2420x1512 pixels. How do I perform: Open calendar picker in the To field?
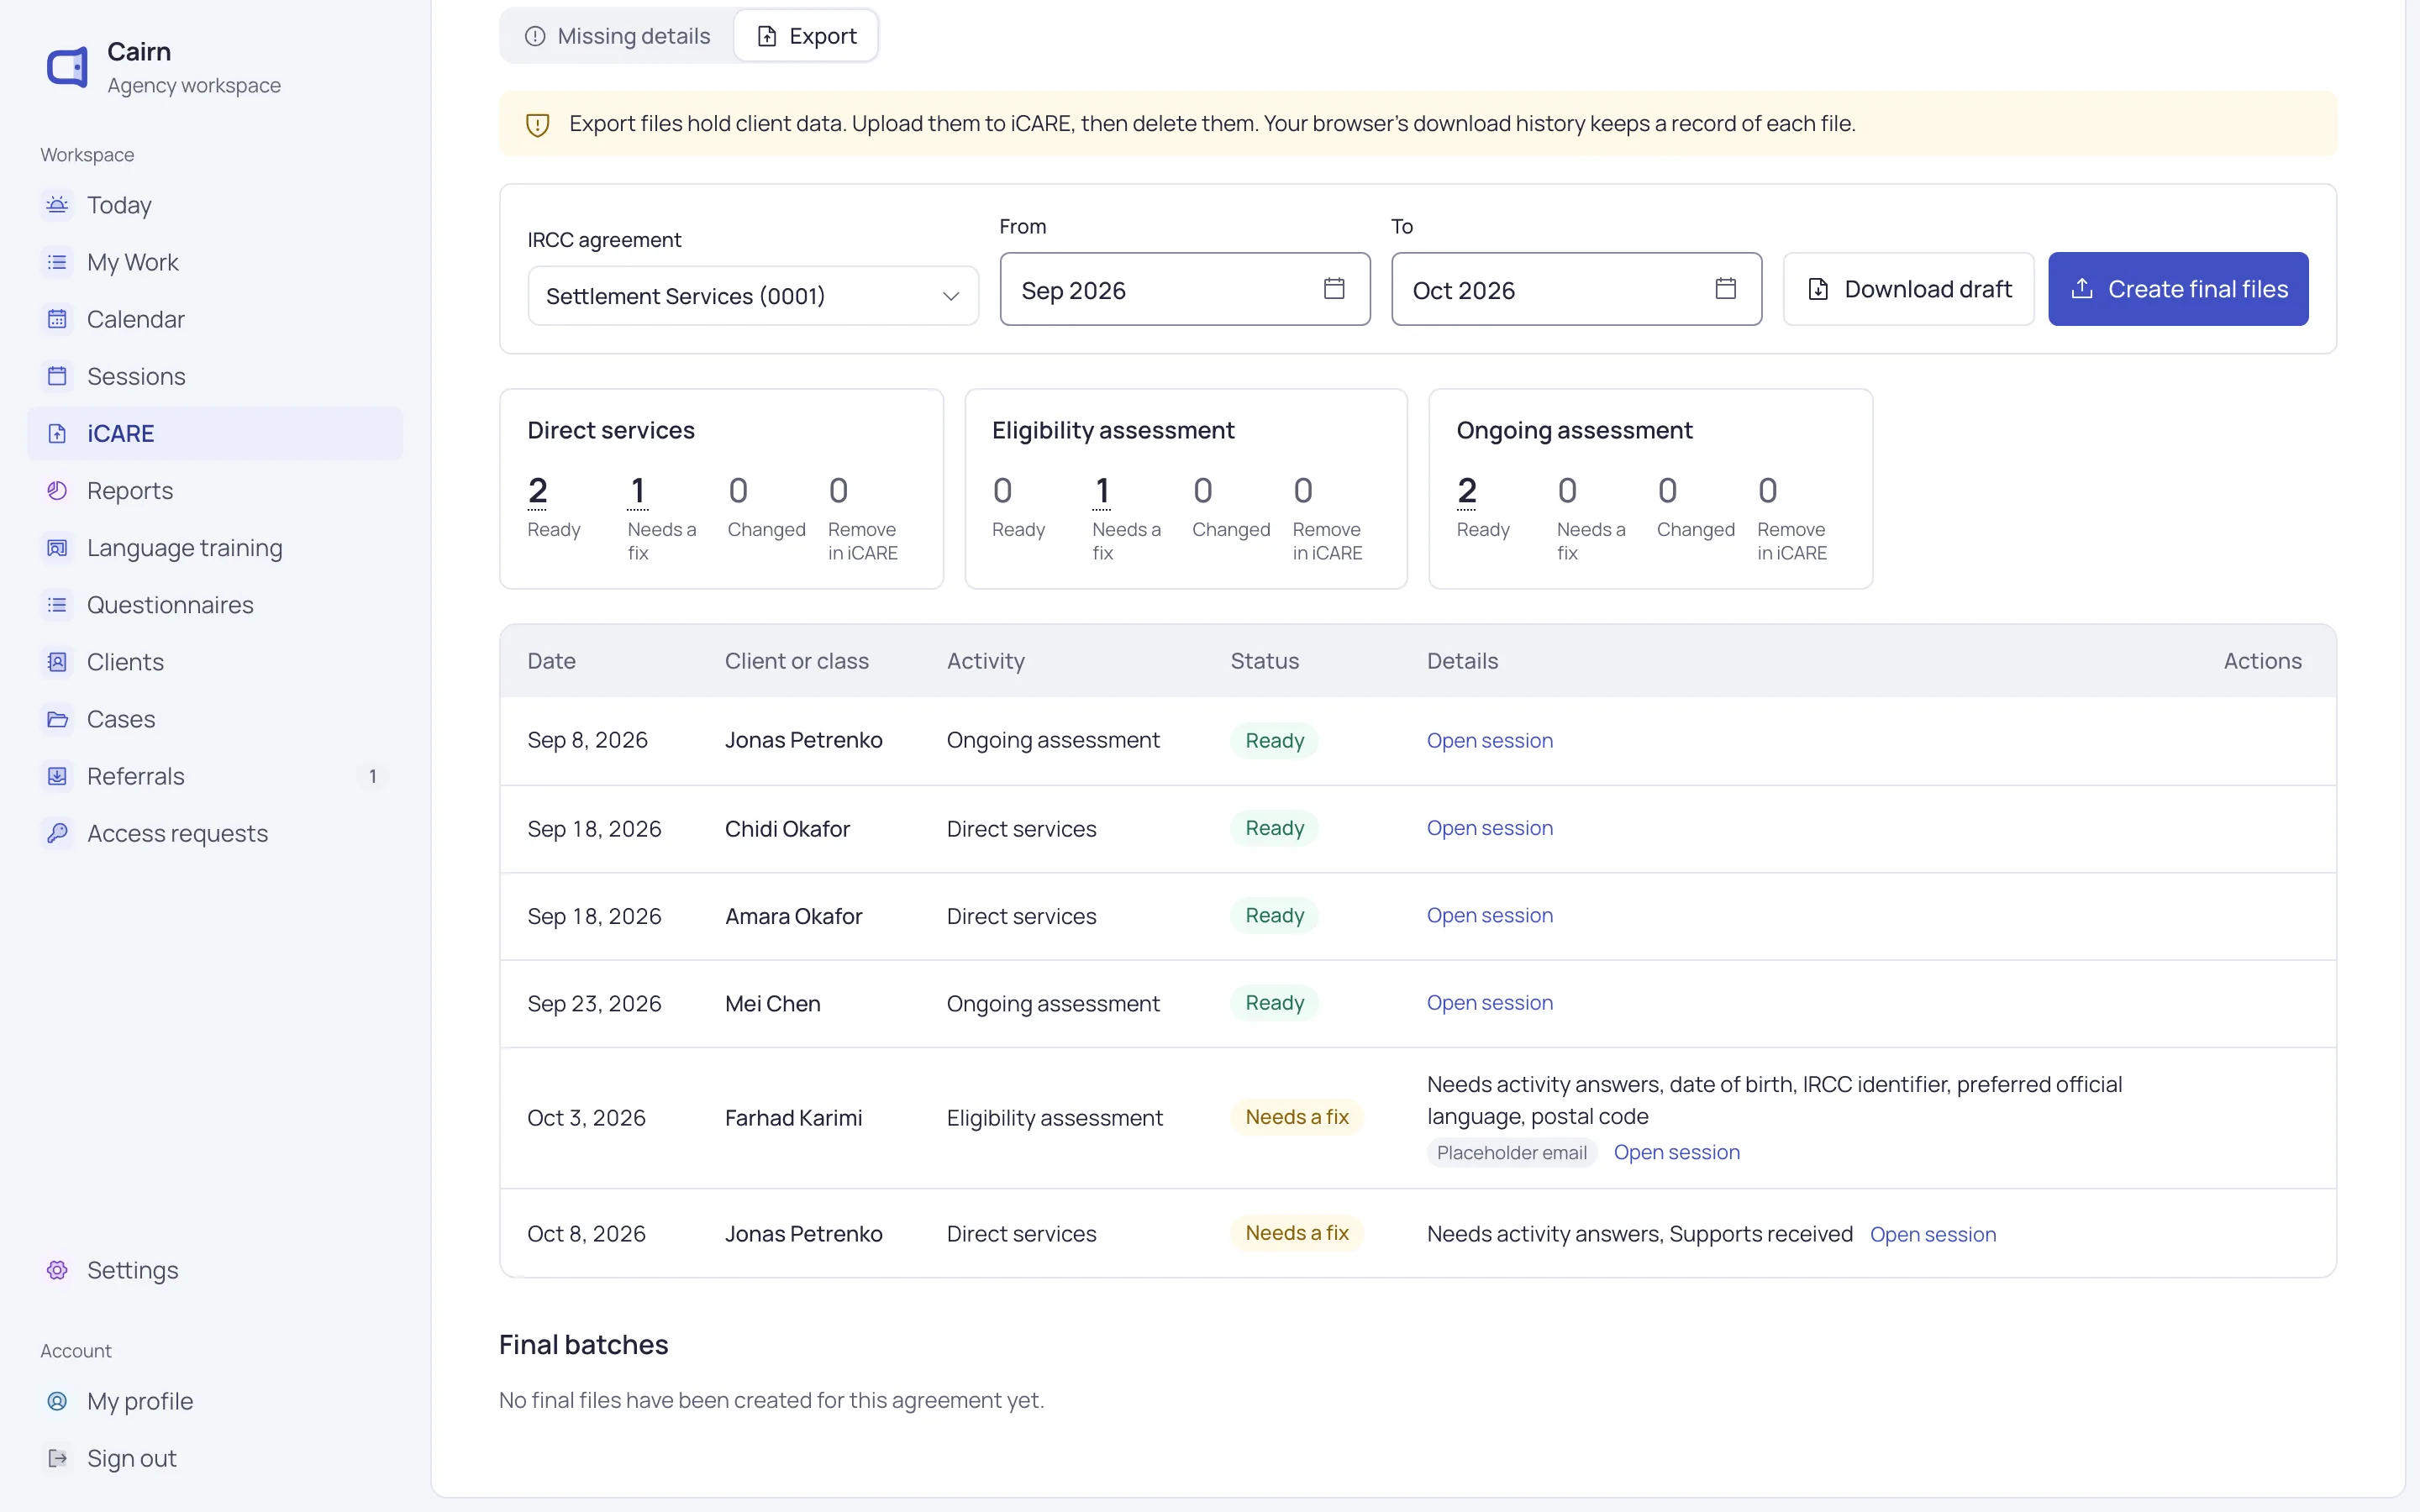tap(1725, 289)
